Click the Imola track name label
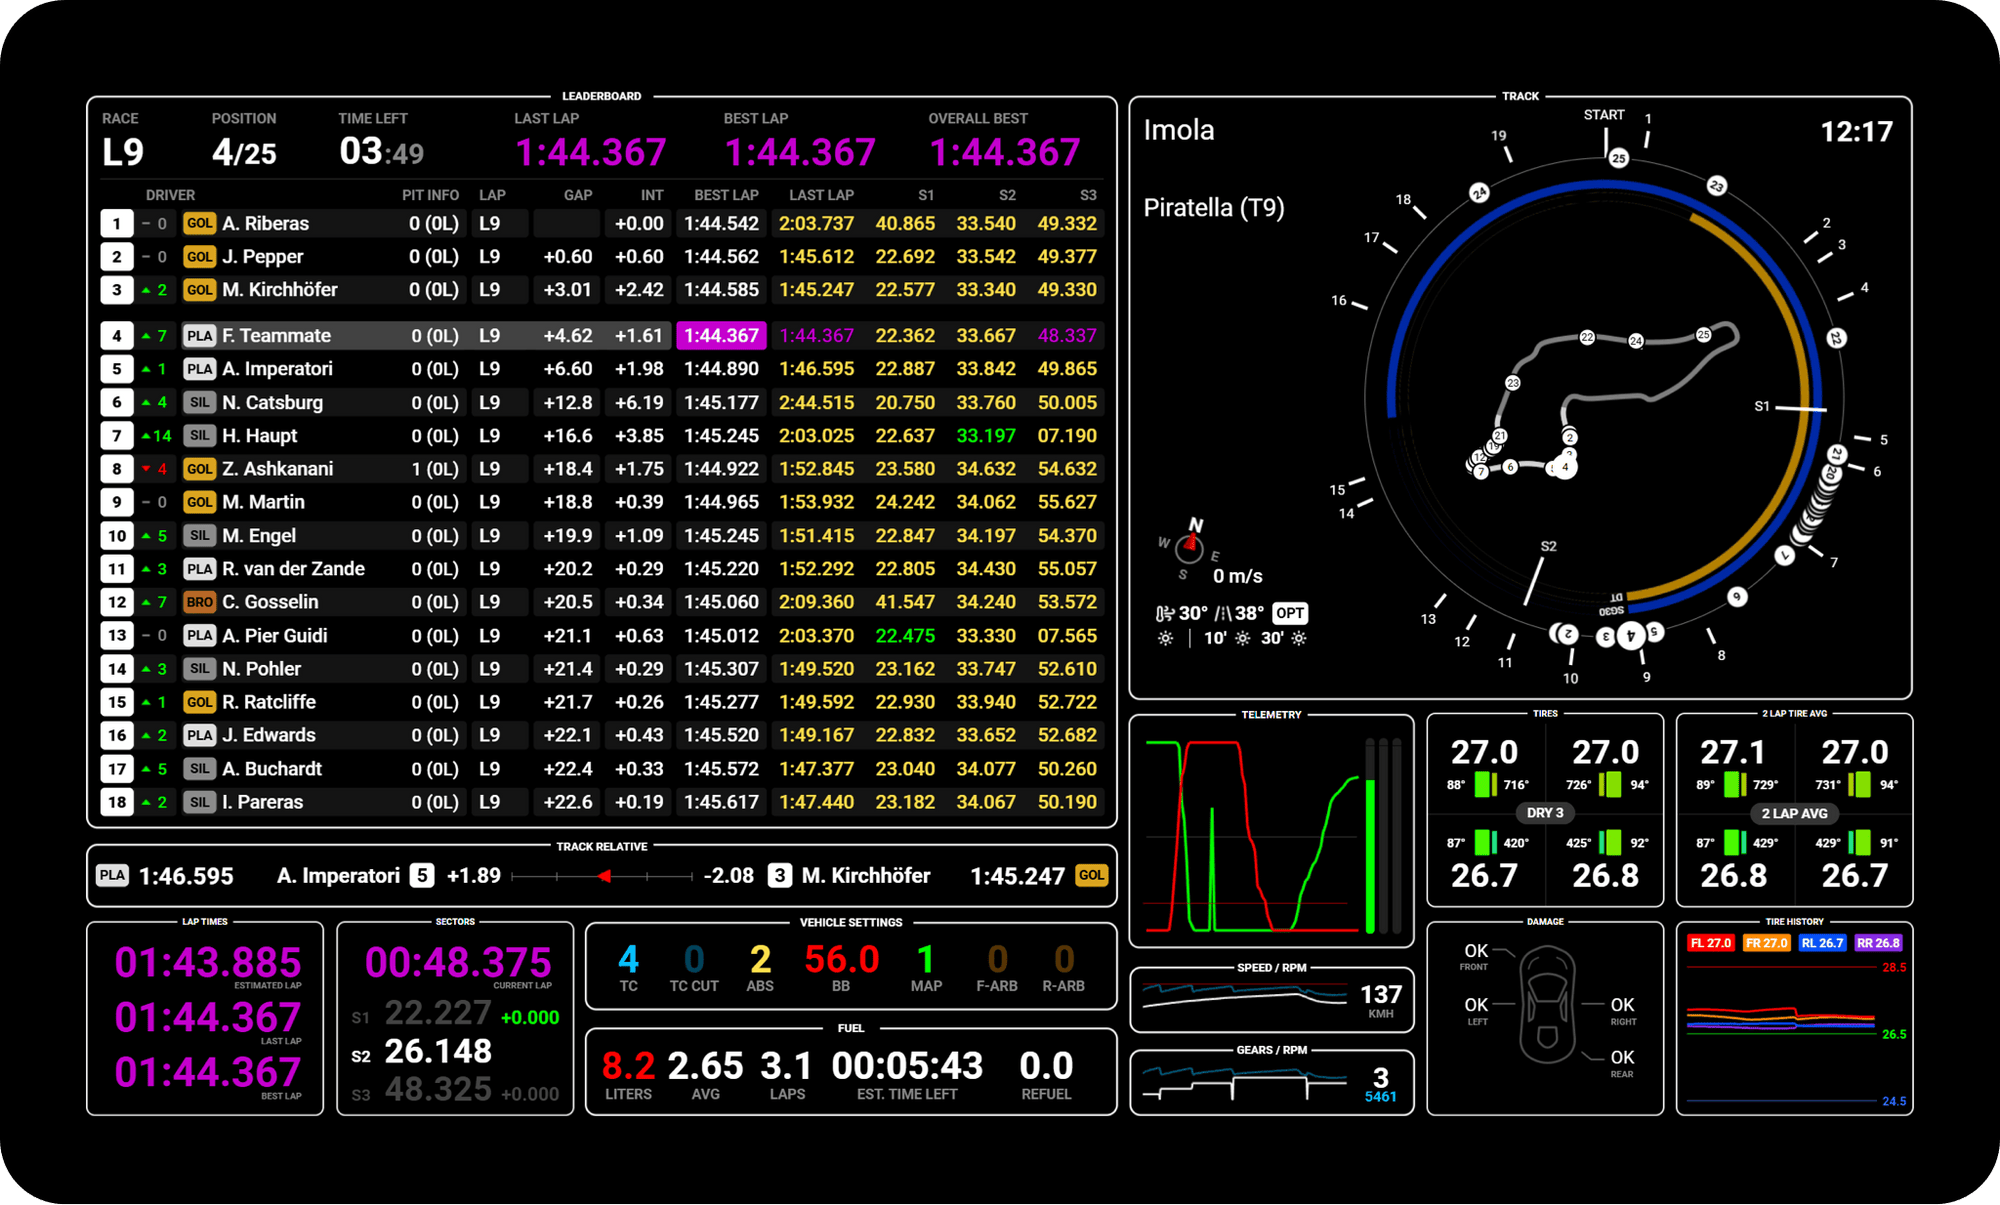Image resolution: width=2000 pixels, height=1205 pixels. [x=1178, y=130]
